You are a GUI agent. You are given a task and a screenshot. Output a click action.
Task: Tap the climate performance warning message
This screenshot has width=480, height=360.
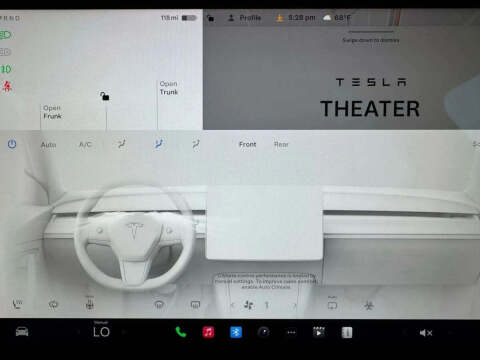tap(266, 281)
